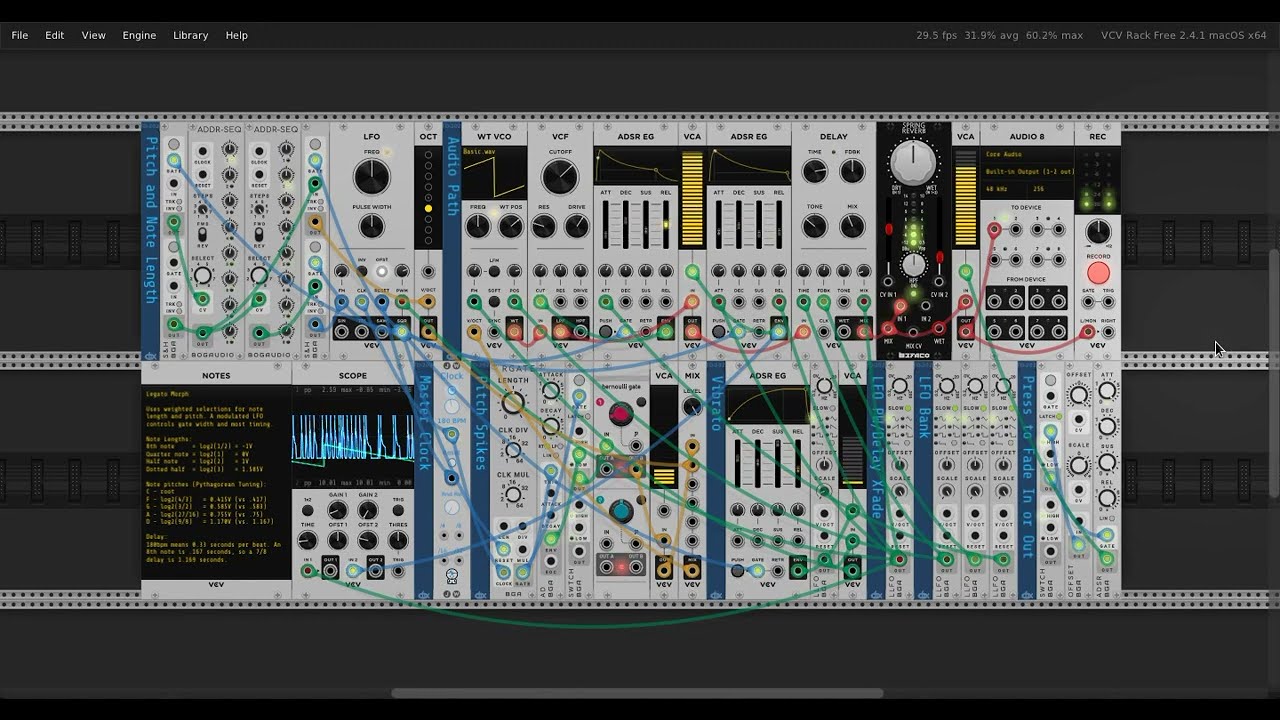
Task: Open the WT VCO Basic.wav wavetable display
Action: point(494,174)
